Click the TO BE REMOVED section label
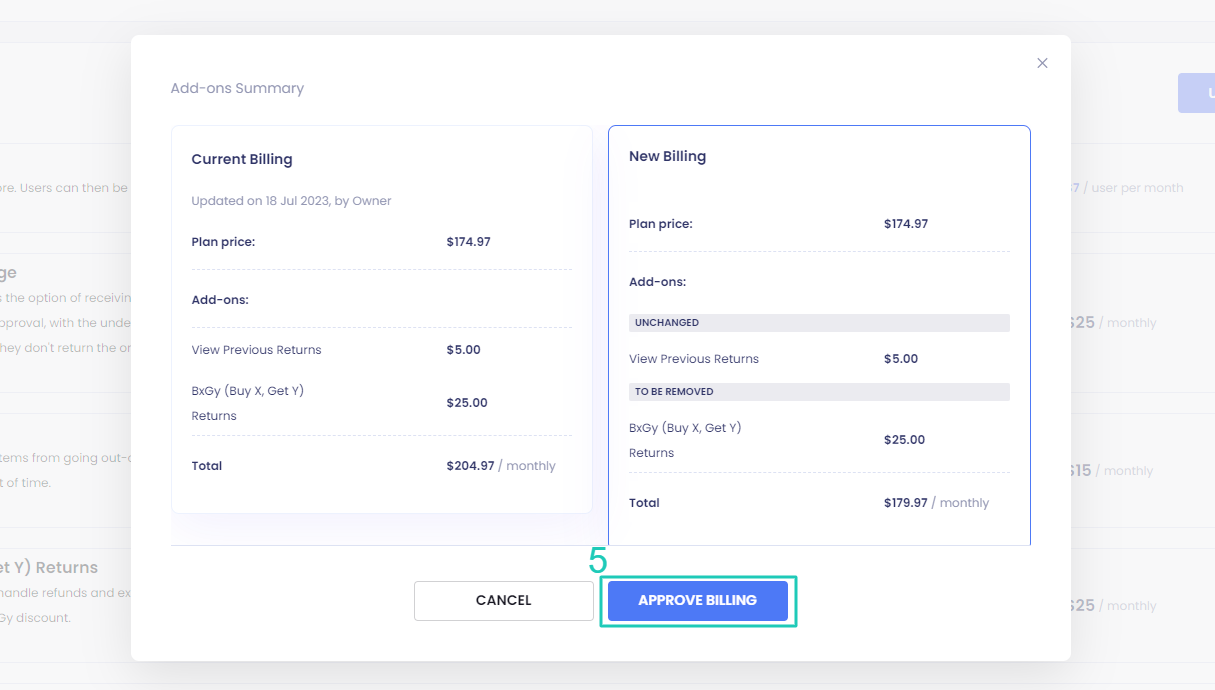This screenshot has width=1215, height=690. (x=674, y=392)
